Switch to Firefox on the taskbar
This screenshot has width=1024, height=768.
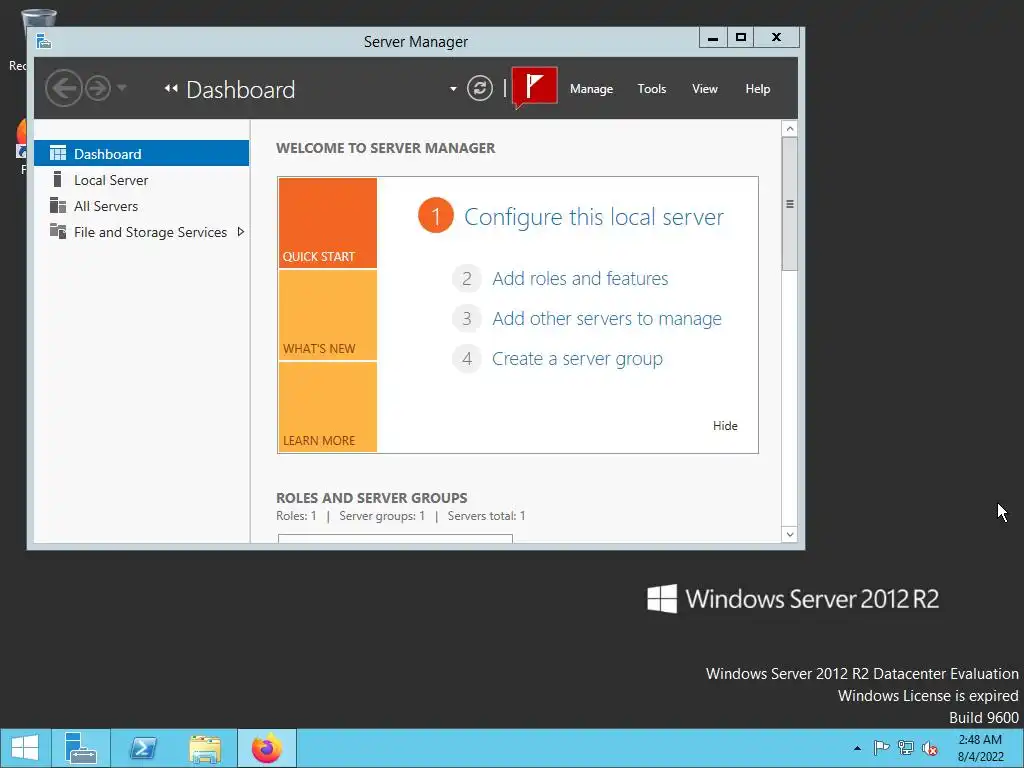267,748
